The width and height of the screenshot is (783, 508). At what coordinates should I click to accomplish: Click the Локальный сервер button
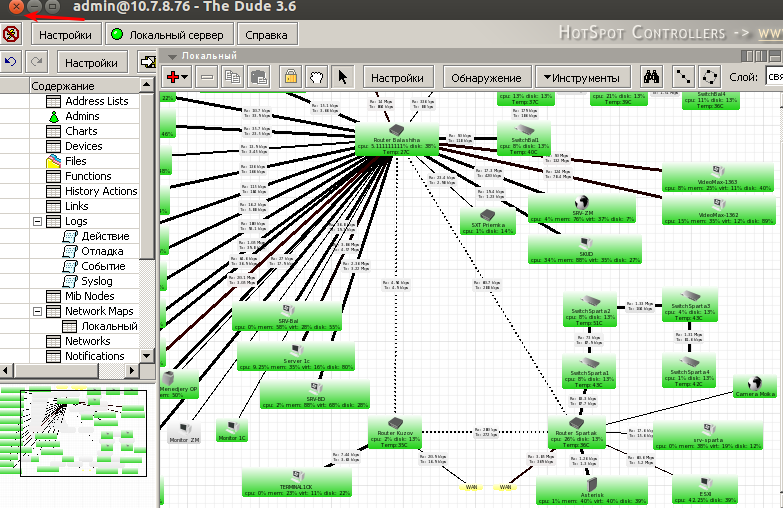tap(169, 35)
